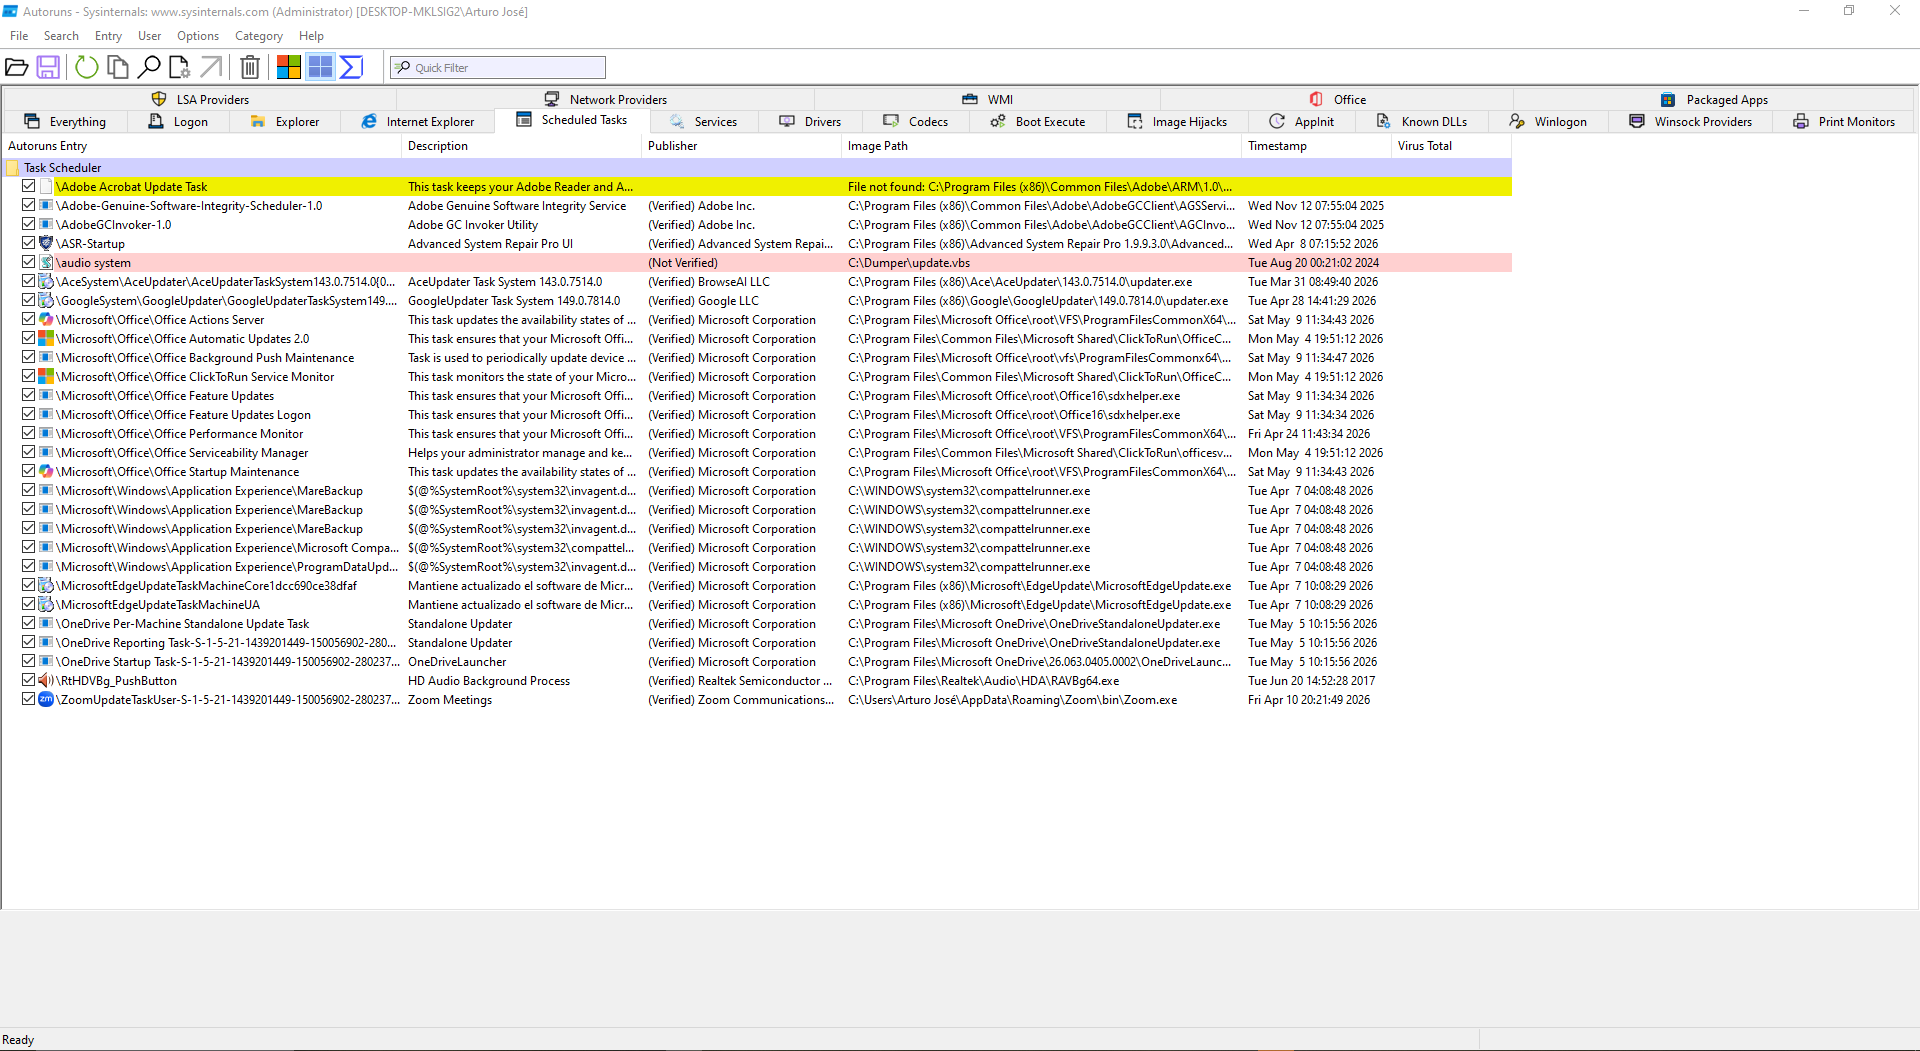Click the Save floppy disk toolbar icon
The image size is (1920, 1051).
(x=48, y=67)
